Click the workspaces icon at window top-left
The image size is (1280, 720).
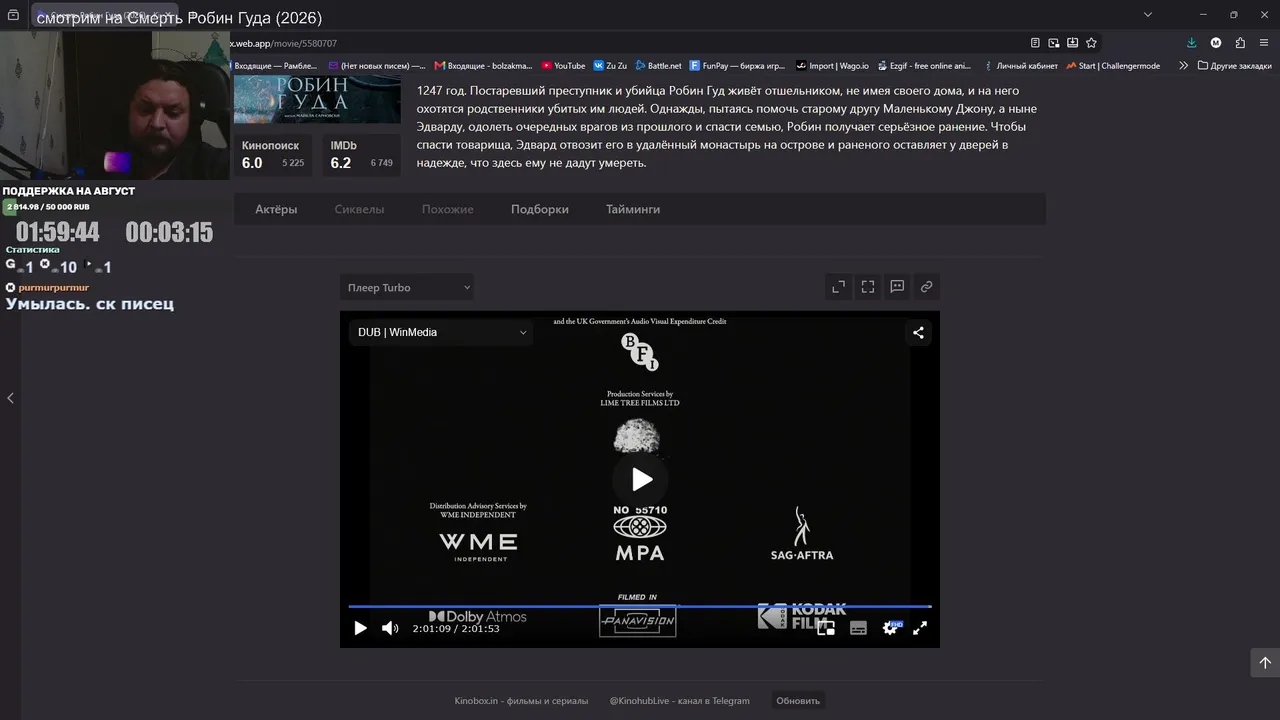point(13,15)
